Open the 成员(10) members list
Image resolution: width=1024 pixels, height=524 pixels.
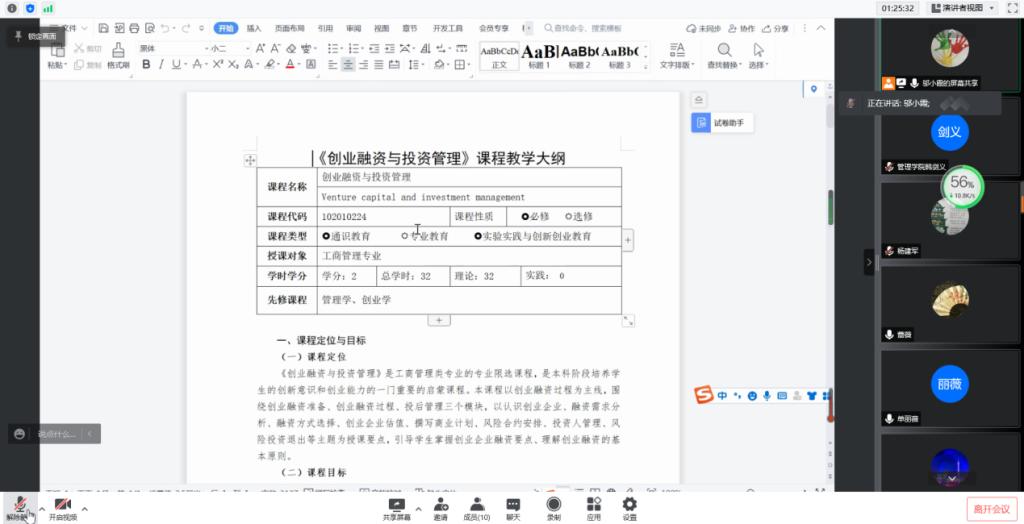(477, 506)
